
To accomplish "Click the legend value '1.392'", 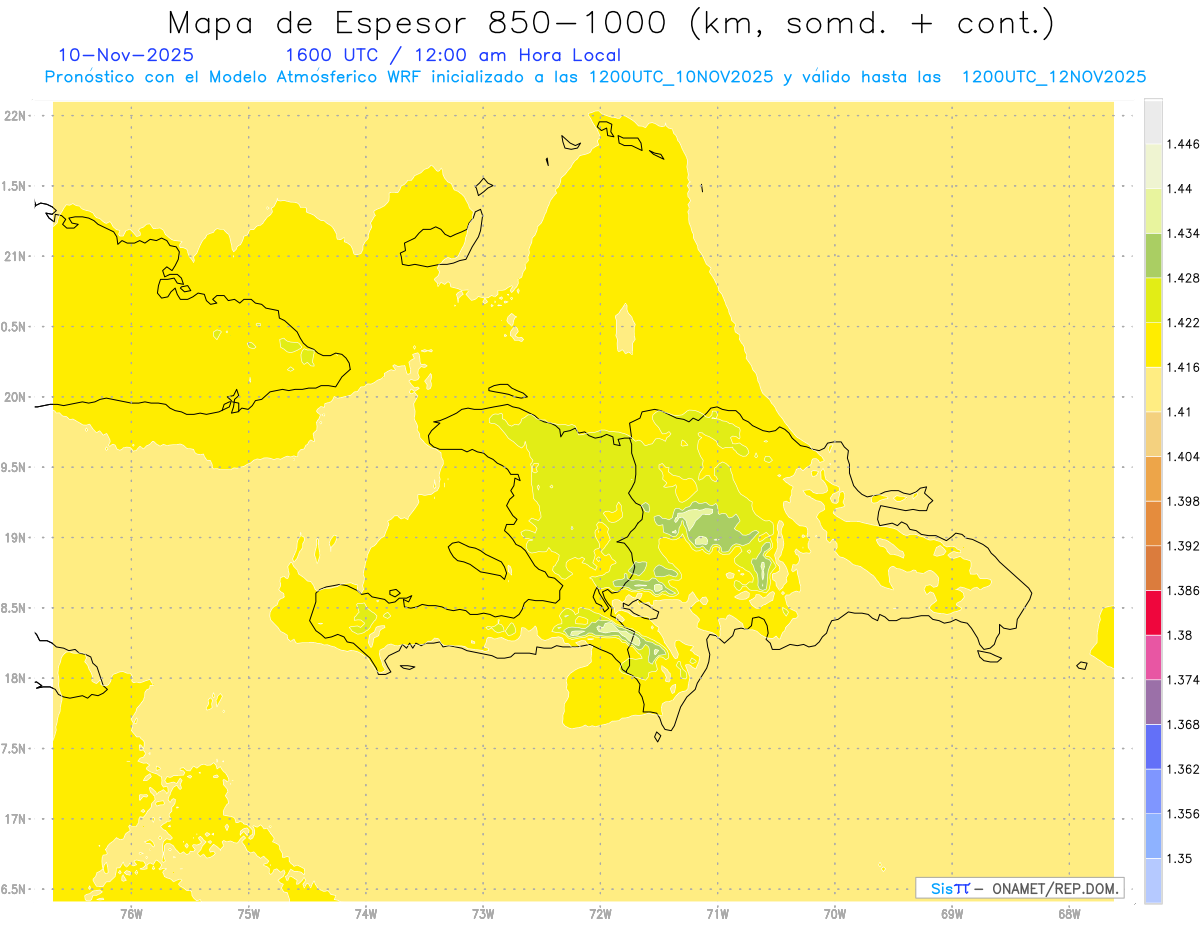I will click(x=1184, y=546).
